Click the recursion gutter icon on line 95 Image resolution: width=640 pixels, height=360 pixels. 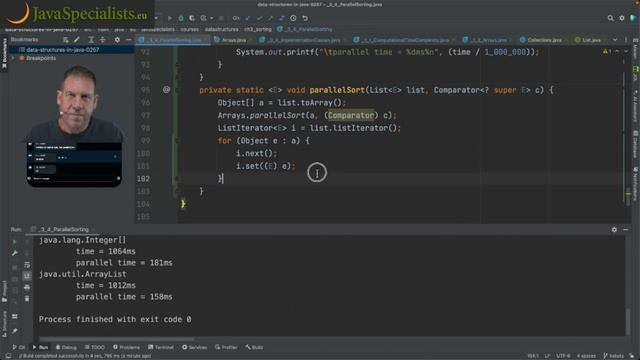(166, 89)
